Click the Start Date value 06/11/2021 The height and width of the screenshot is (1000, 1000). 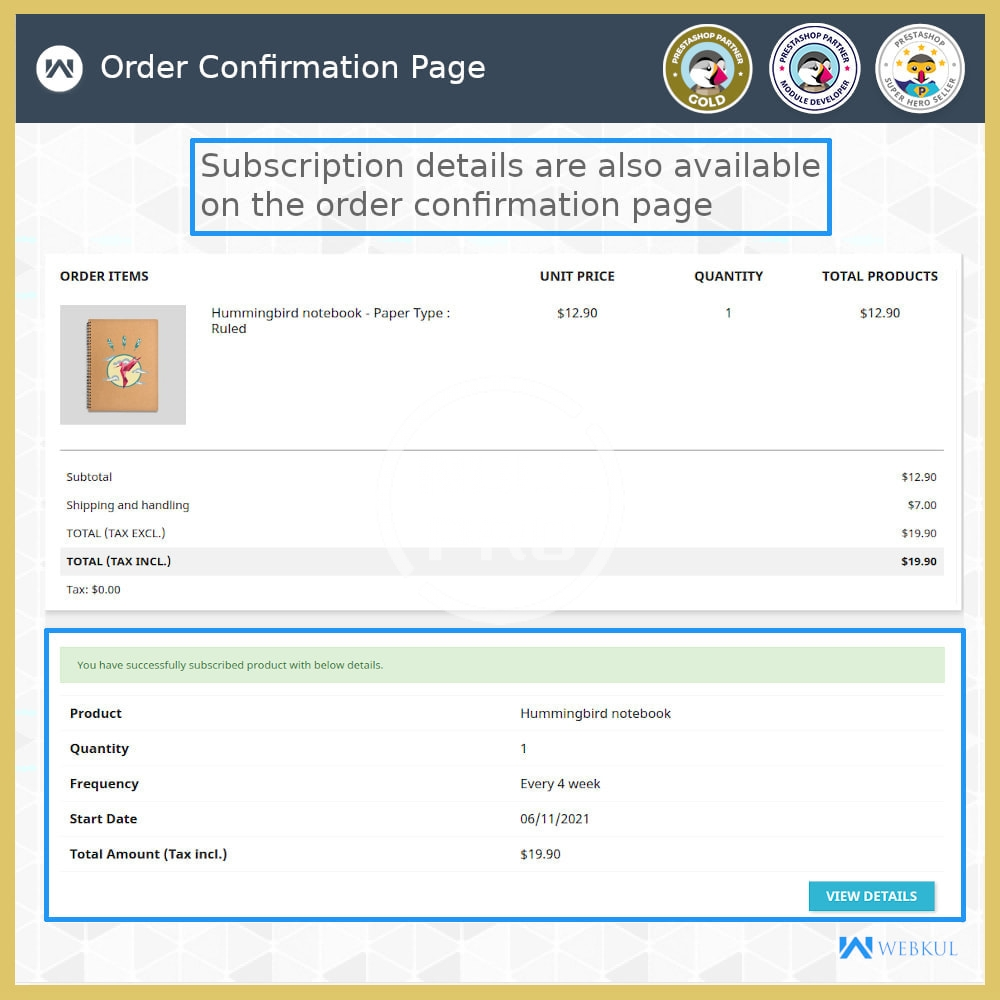click(554, 819)
